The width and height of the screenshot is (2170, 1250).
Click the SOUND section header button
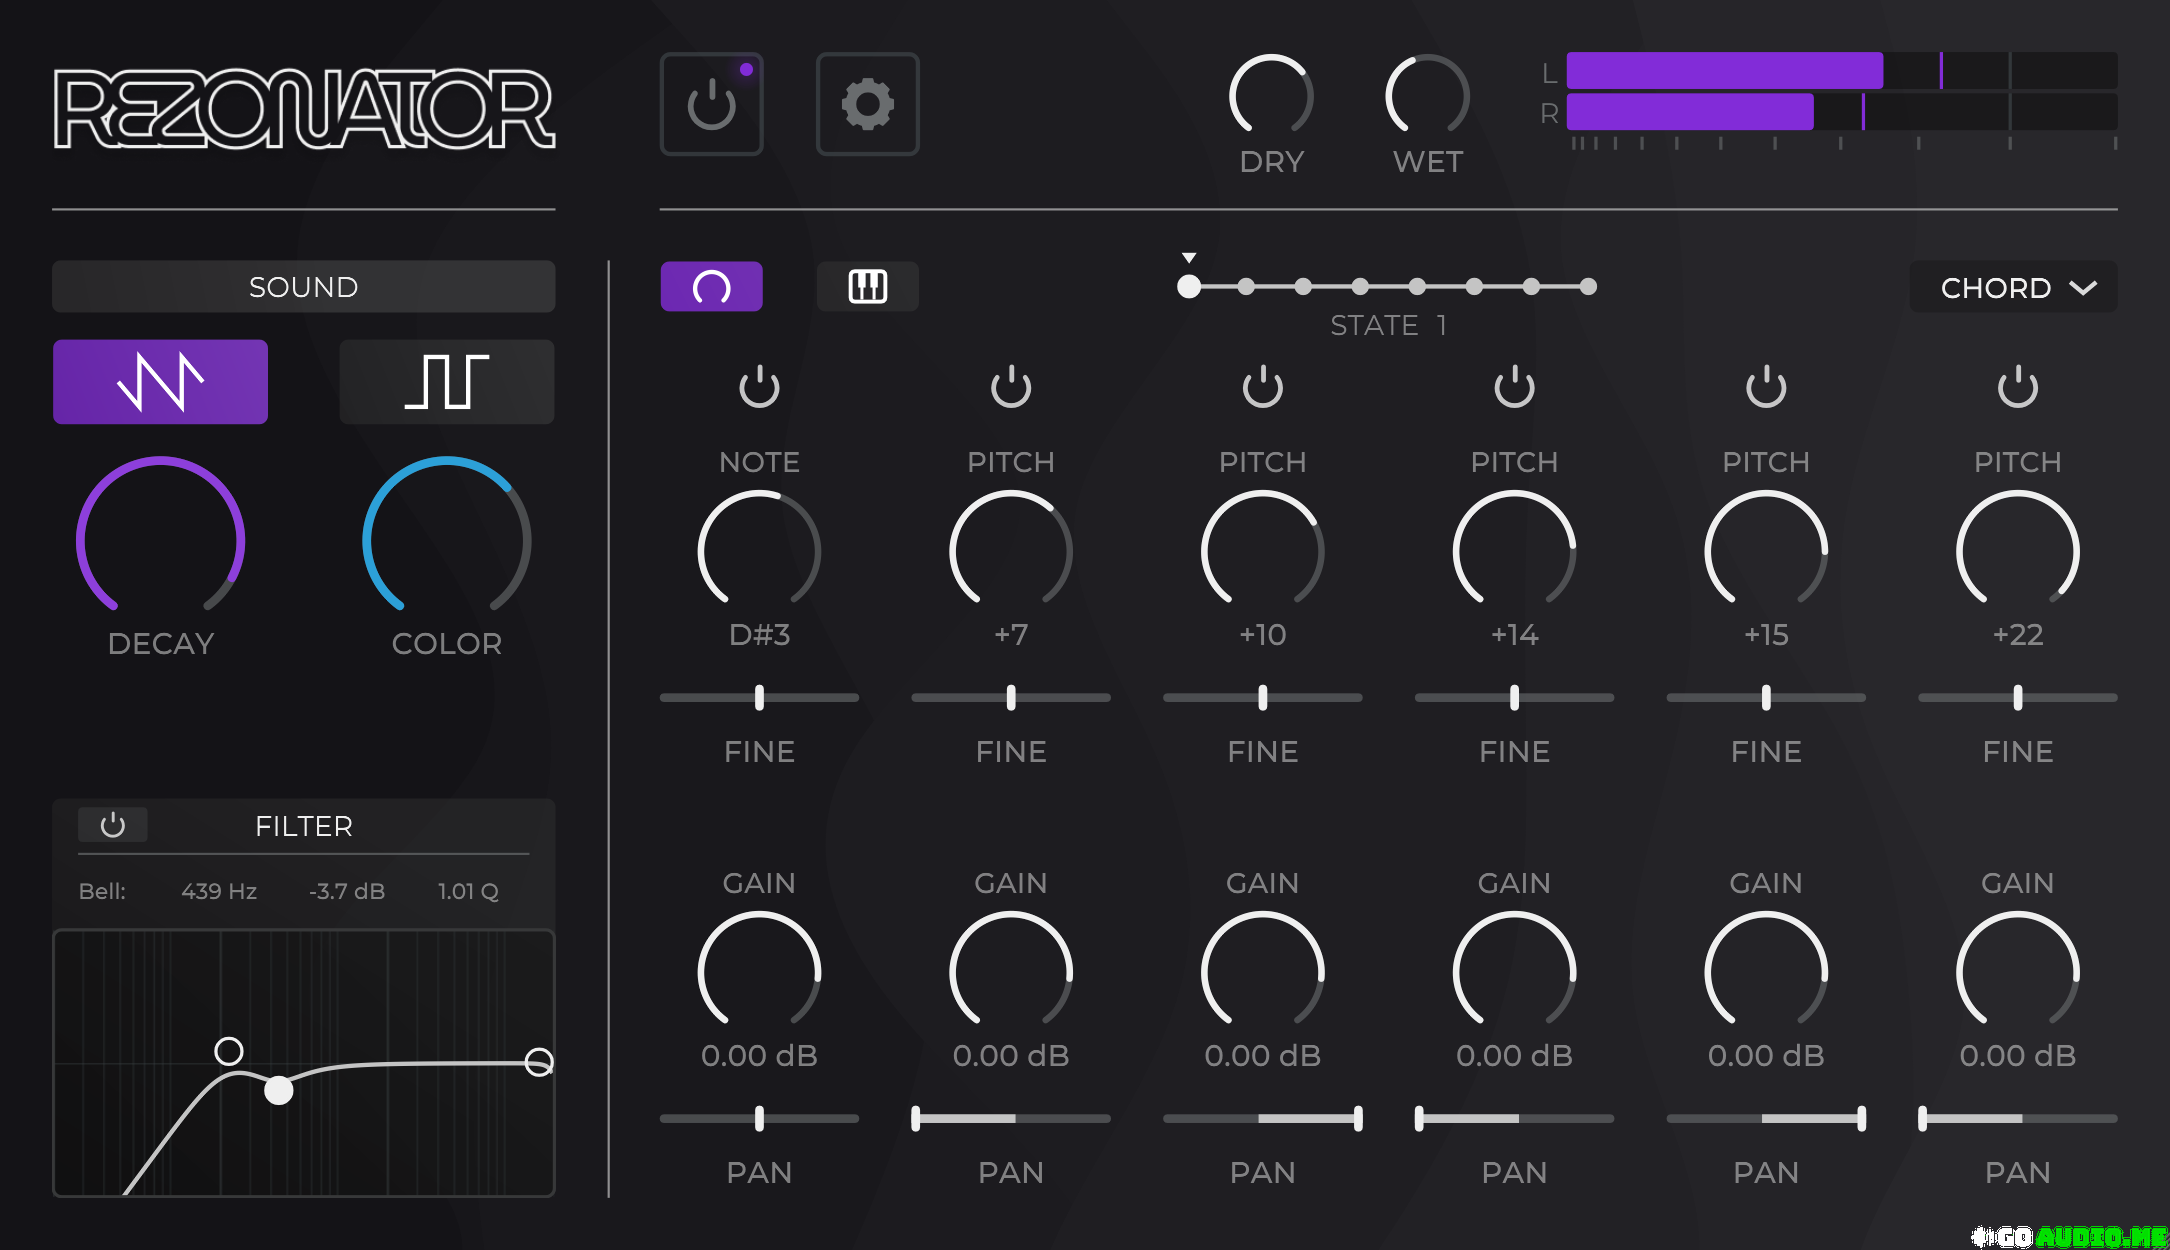[x=304, y=287]
